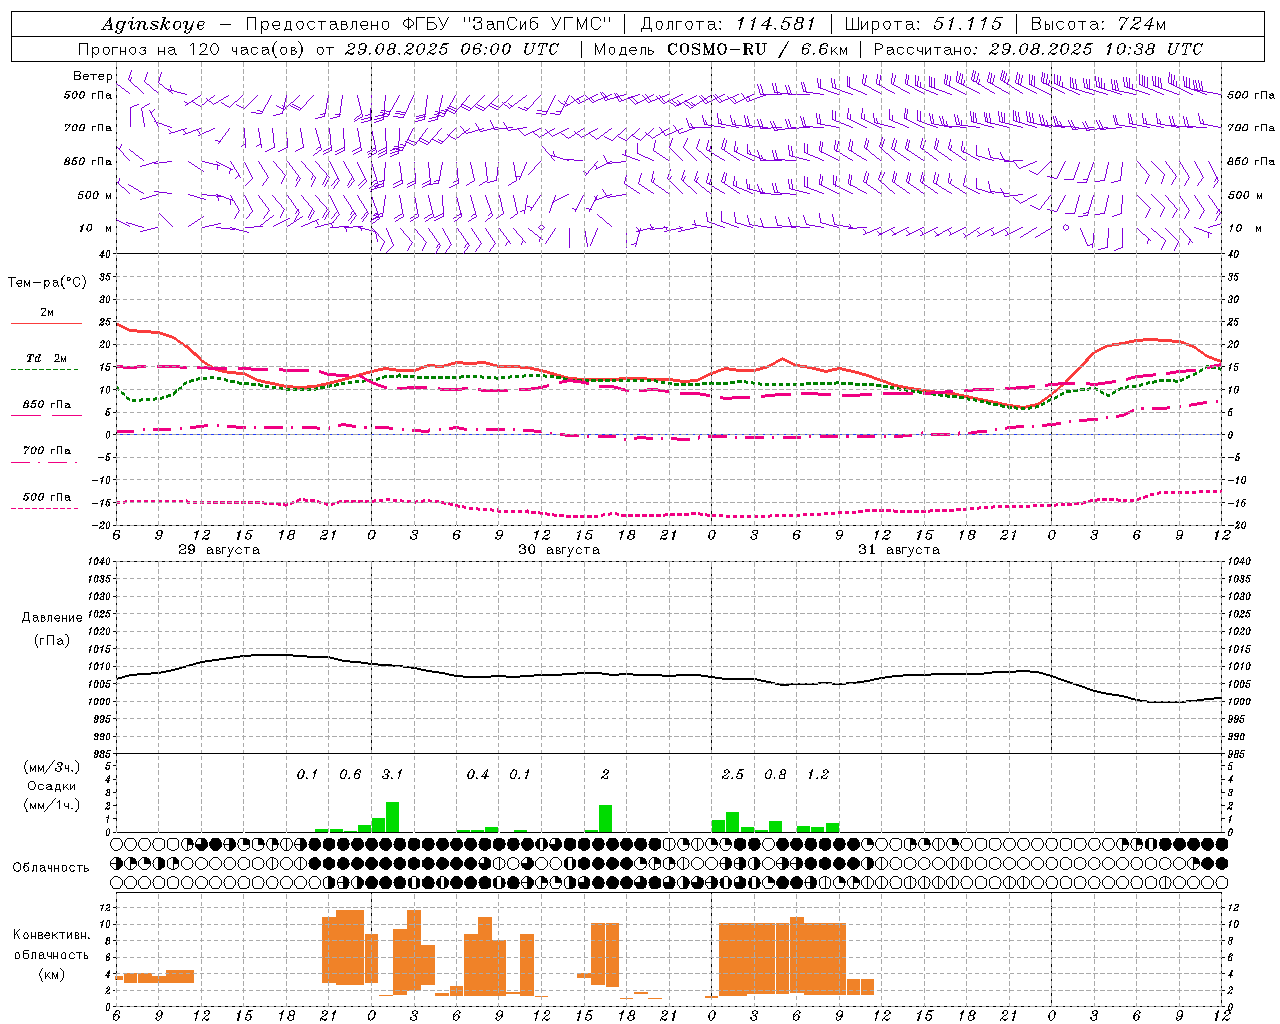Viewport: 1280px width, 1024px height.
Task: Click the date label 31 августа
Action: [899, 550]
